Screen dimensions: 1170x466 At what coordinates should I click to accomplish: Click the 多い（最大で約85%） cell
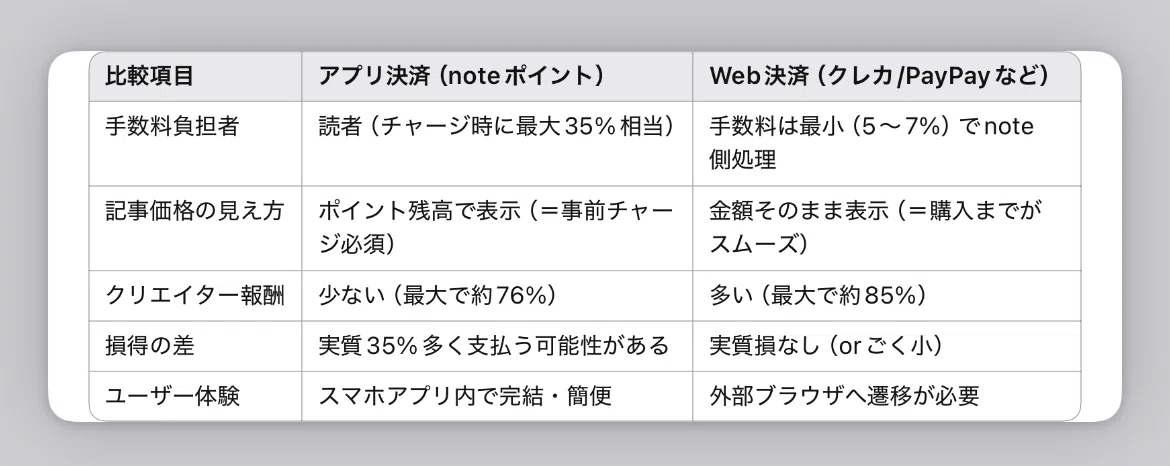click(886, 296)
